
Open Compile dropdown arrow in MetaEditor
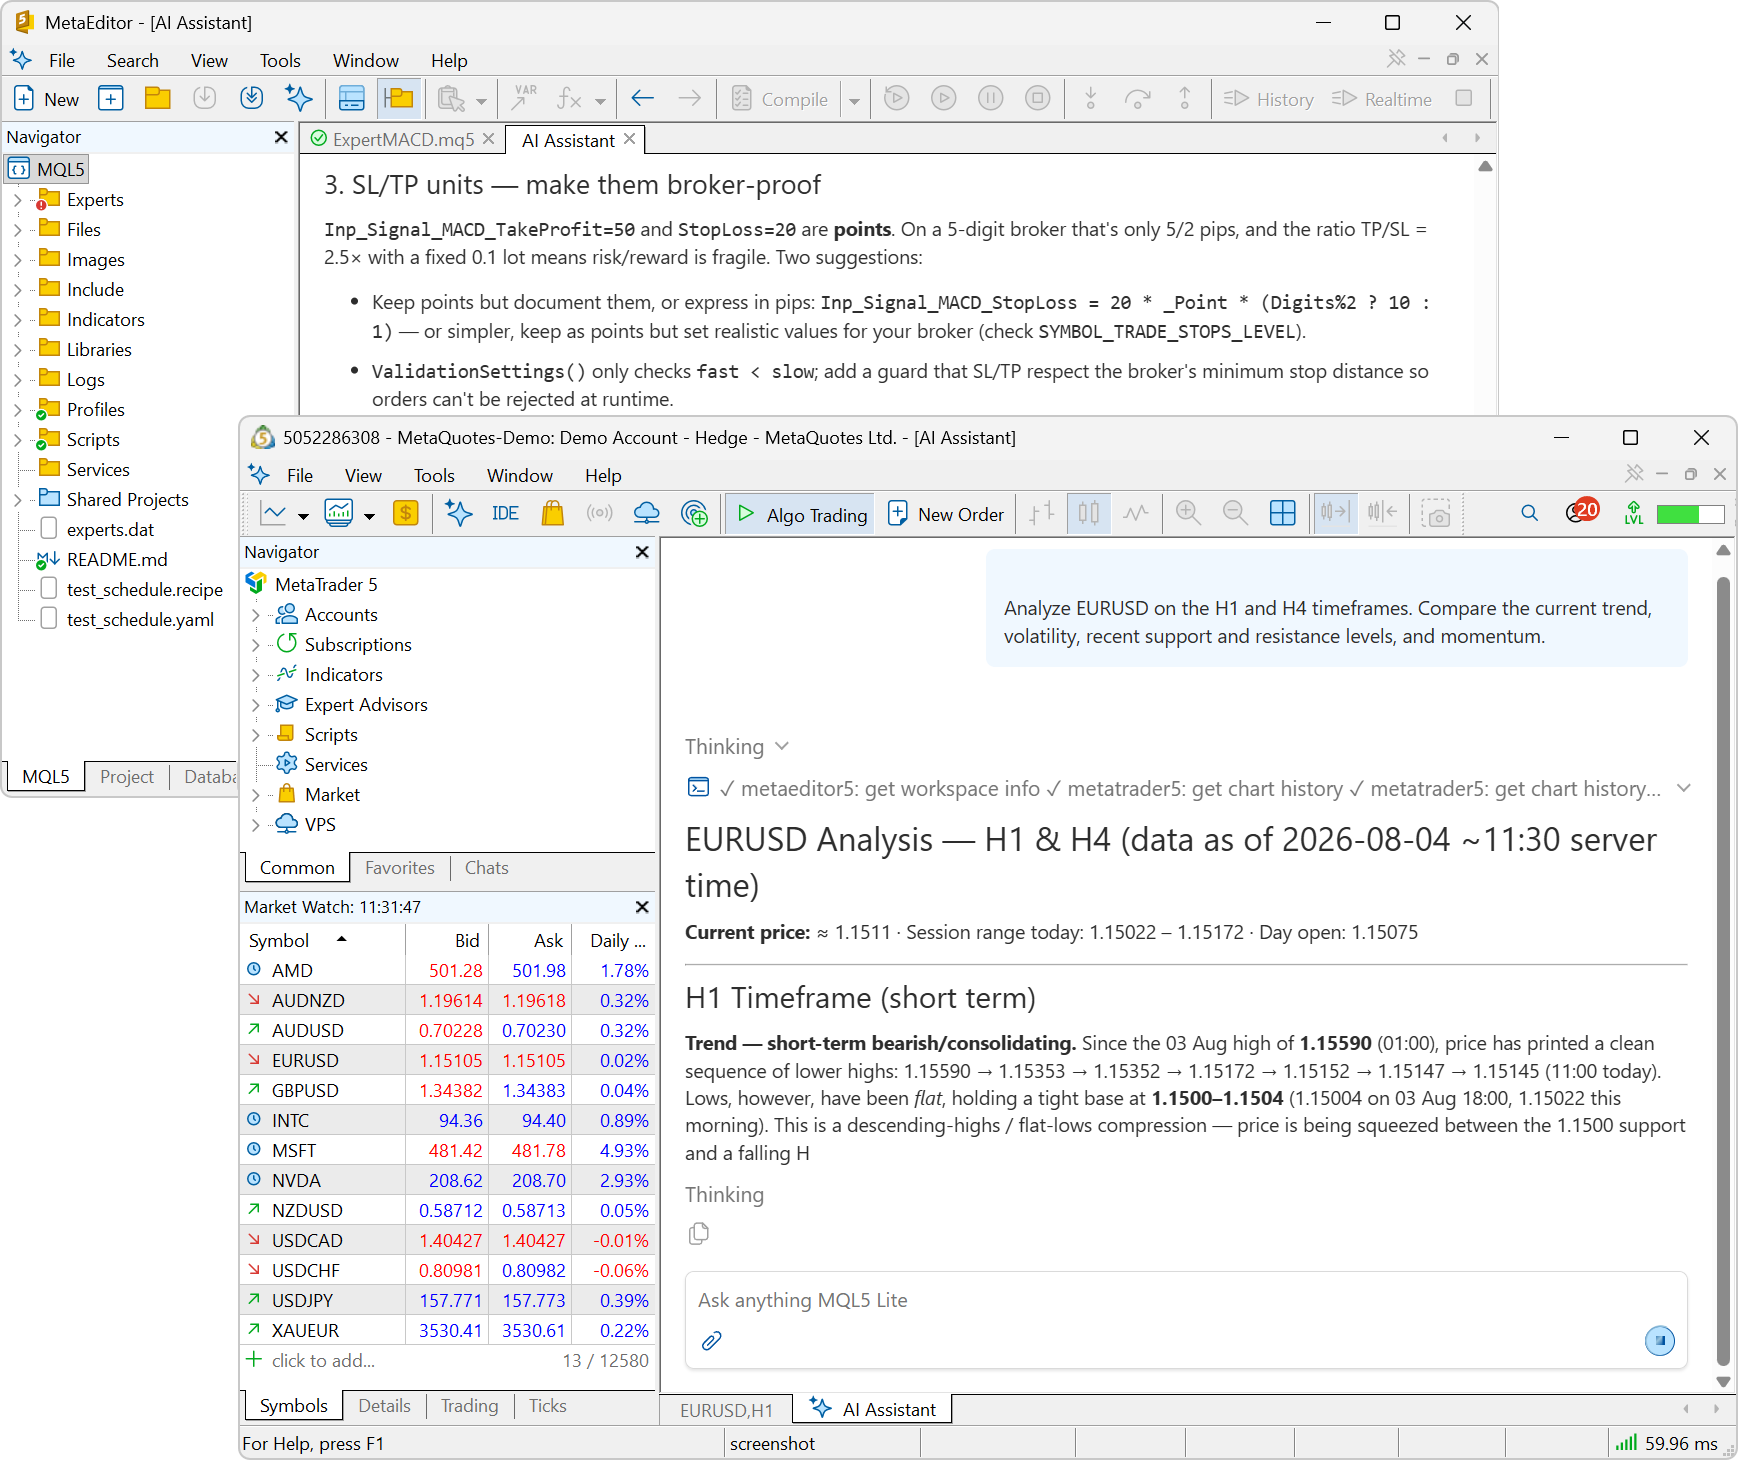coord(854,100)
